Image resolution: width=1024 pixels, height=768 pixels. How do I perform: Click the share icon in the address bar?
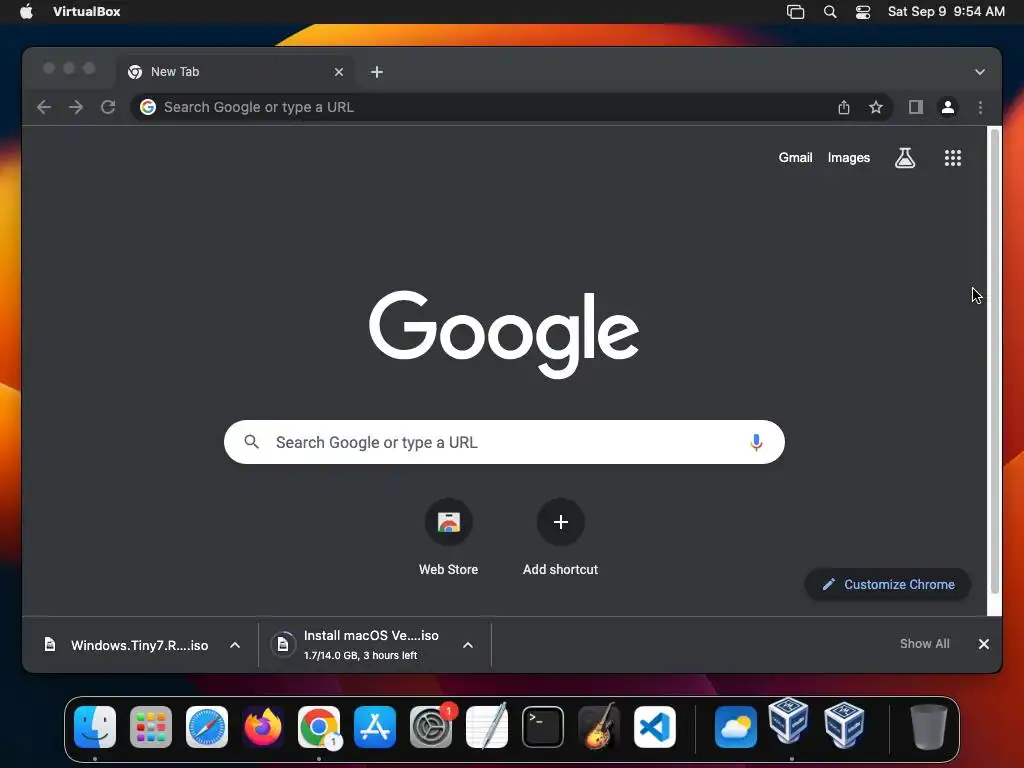point(844,107)
